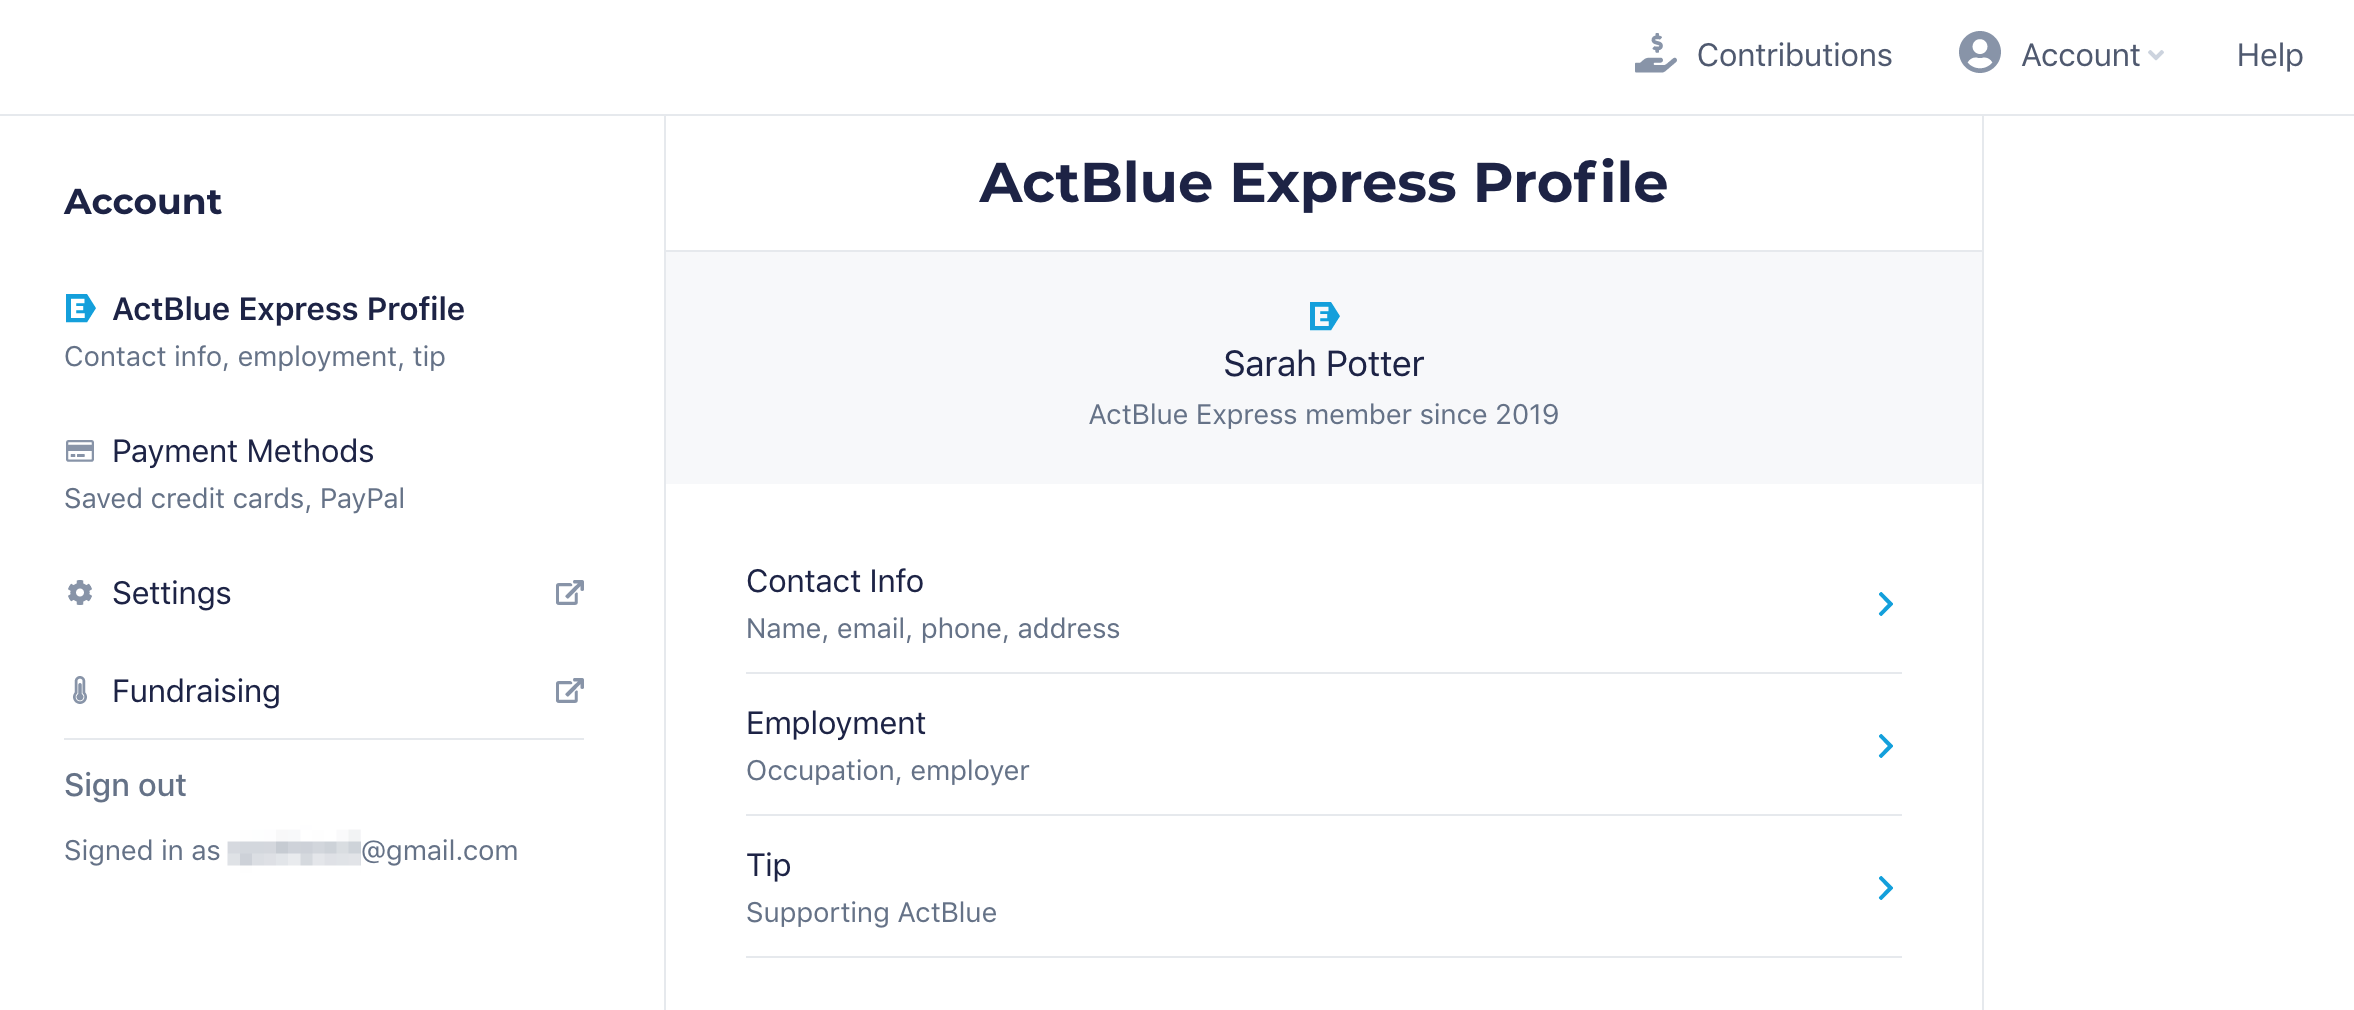Expand Contact Info using its chevron

pyautogui.click(x=1885, y=604)
